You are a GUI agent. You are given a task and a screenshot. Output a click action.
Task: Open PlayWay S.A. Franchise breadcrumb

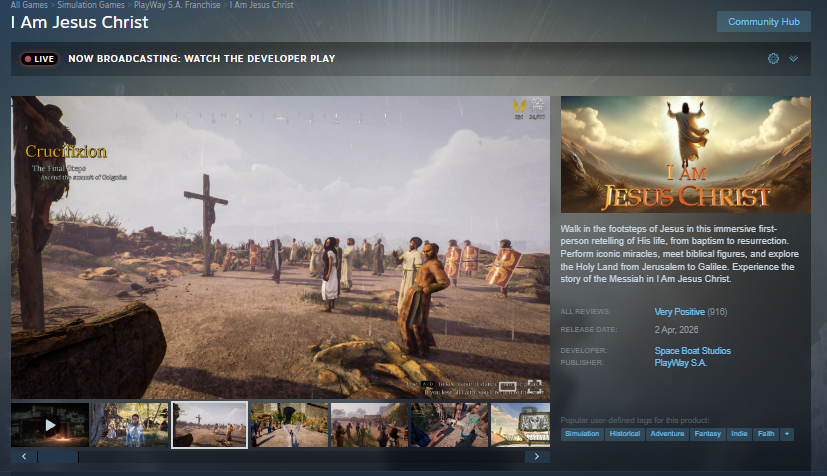click(x=177, y=5)
